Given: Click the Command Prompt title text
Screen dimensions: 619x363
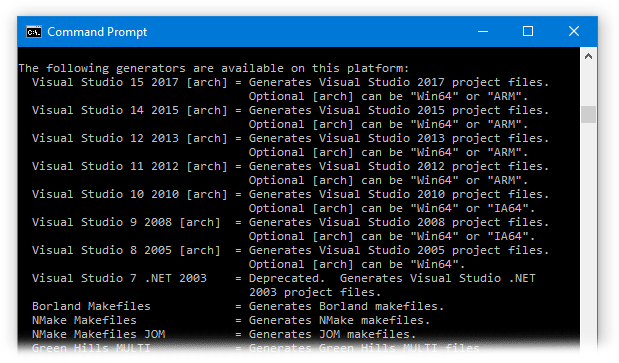Looking at the screenshot, I should click(97, 32).
